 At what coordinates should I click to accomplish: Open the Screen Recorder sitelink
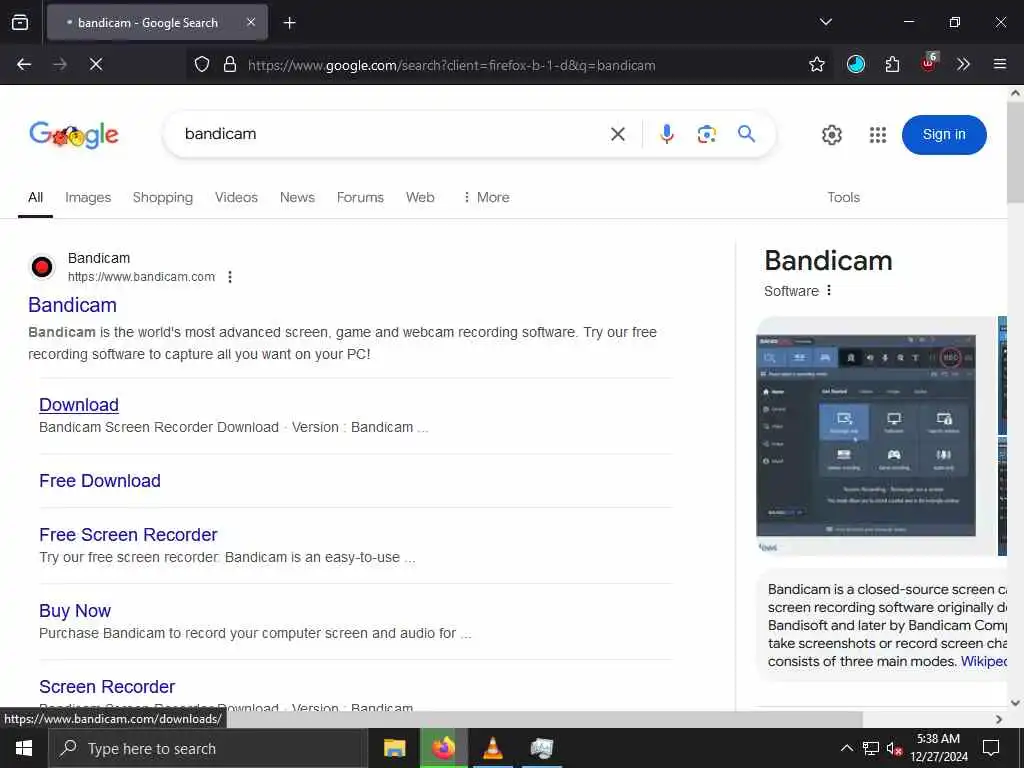(x=107, y=687)
